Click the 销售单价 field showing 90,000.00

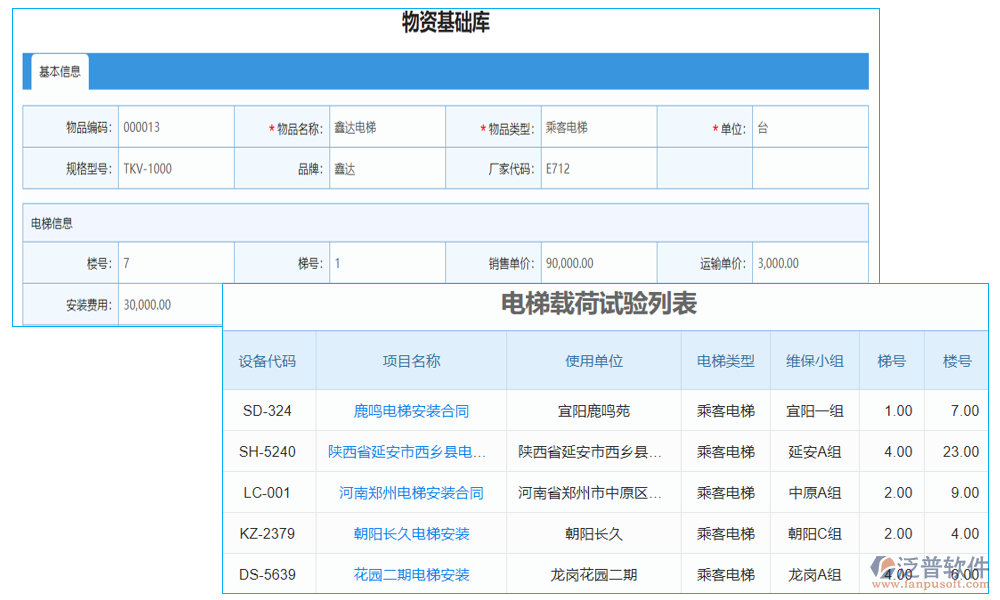pos(600,263)
